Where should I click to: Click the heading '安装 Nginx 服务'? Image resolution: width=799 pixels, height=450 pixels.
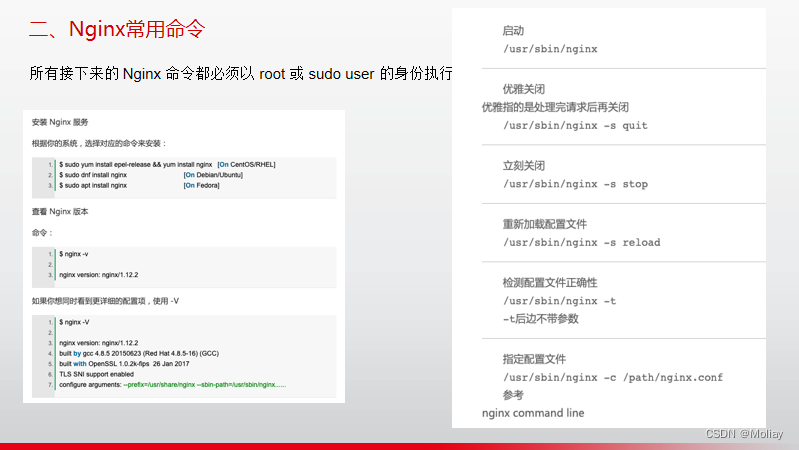(60, 122)
